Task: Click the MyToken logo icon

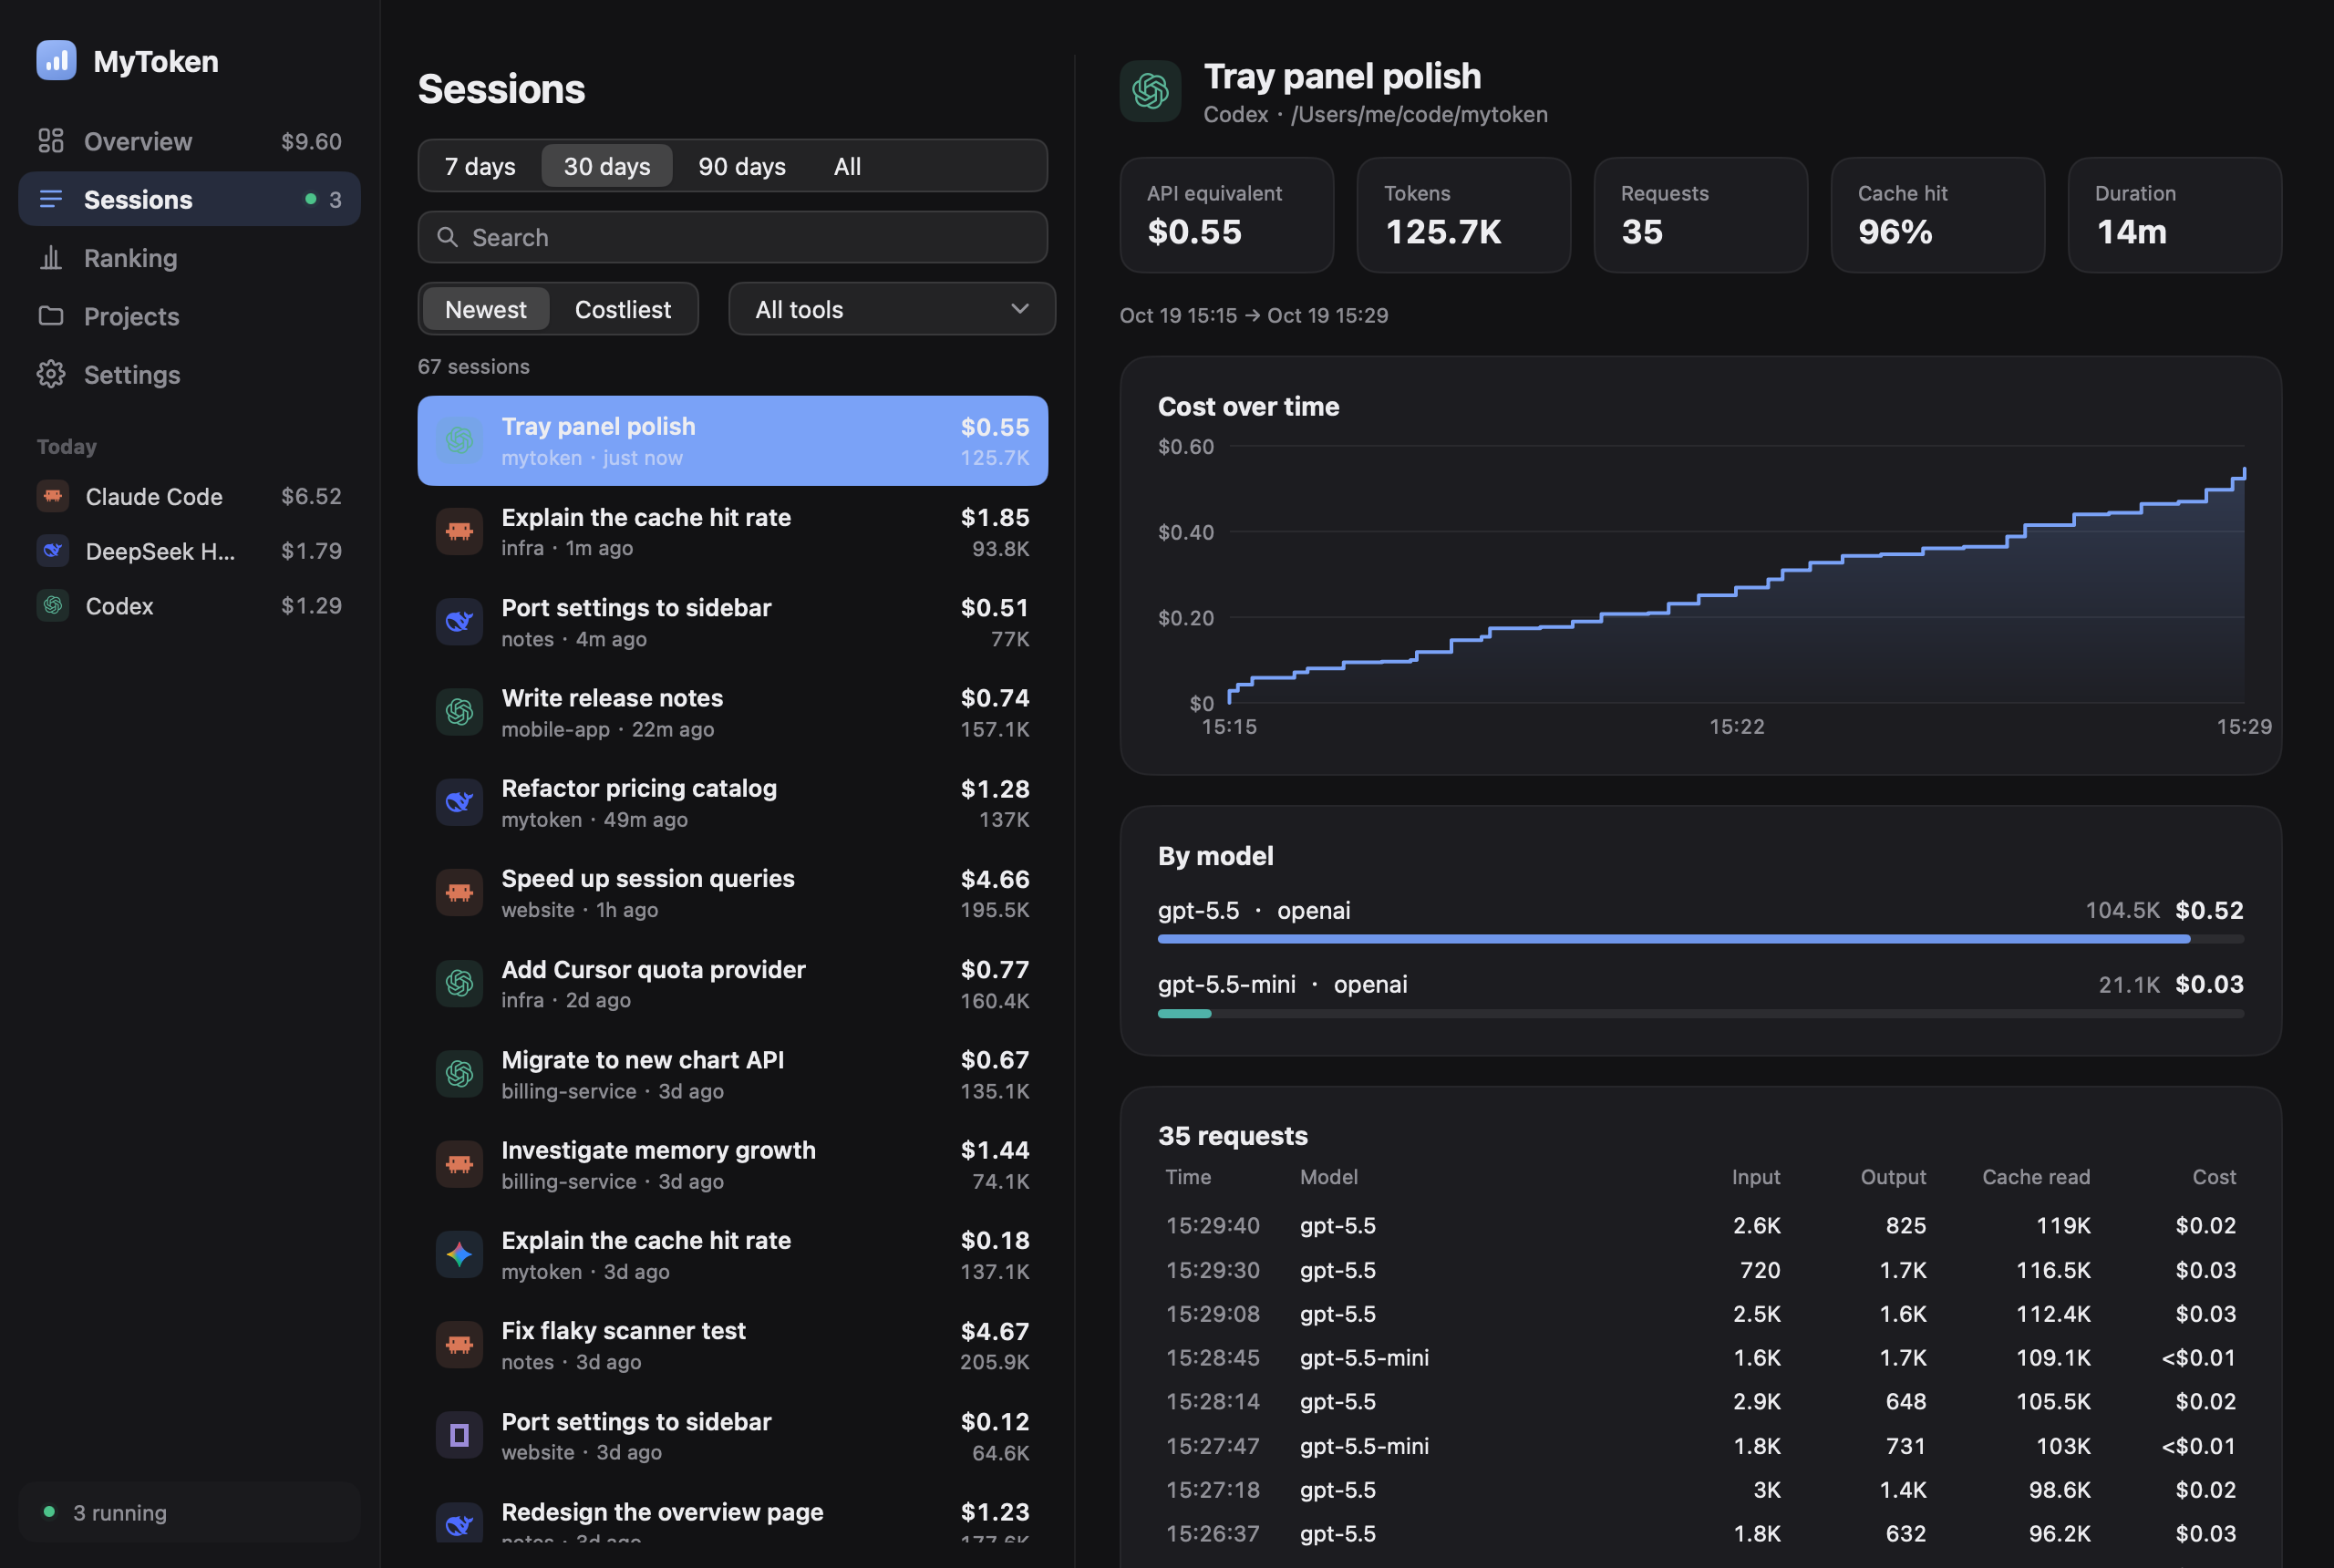Action: [x=56, y=60]
